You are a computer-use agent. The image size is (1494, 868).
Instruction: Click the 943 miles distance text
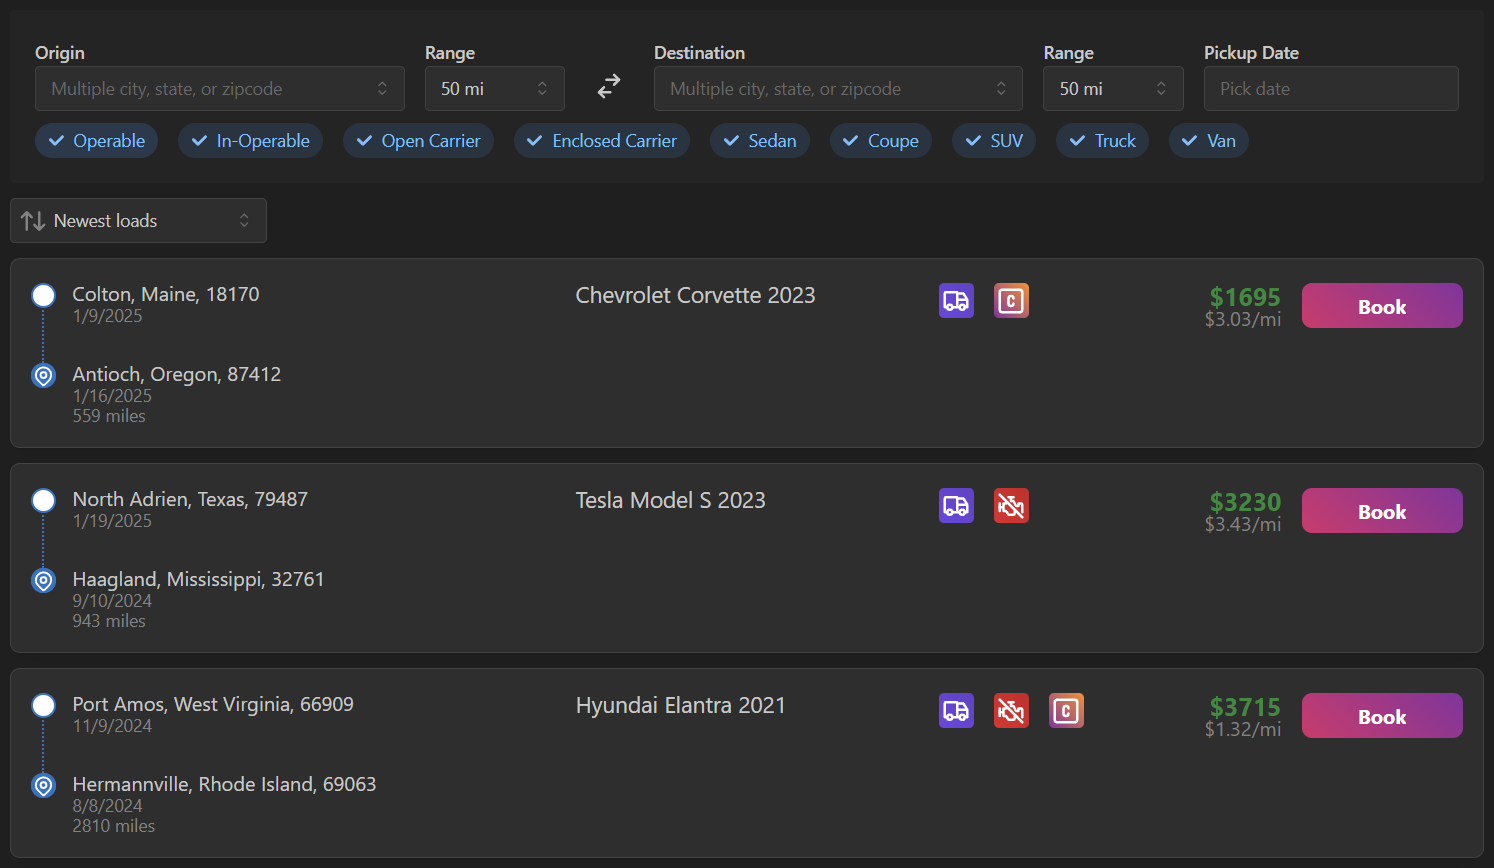tap(109, 621)
